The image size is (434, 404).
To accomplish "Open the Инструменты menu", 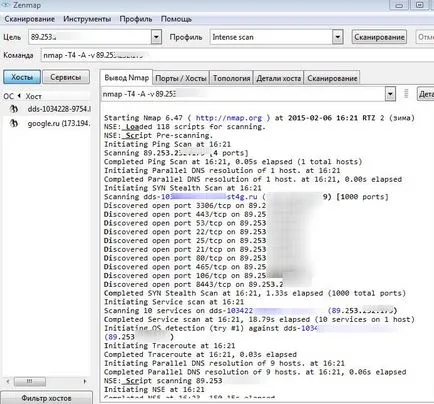I will (87, 19).
